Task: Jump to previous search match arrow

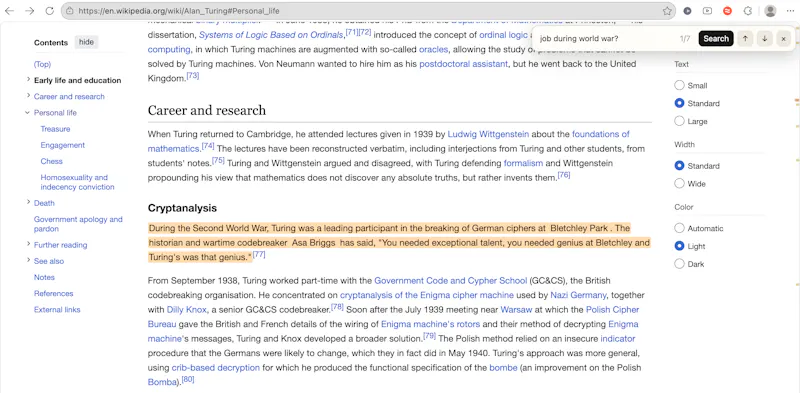Action: (x=745, y=38)
